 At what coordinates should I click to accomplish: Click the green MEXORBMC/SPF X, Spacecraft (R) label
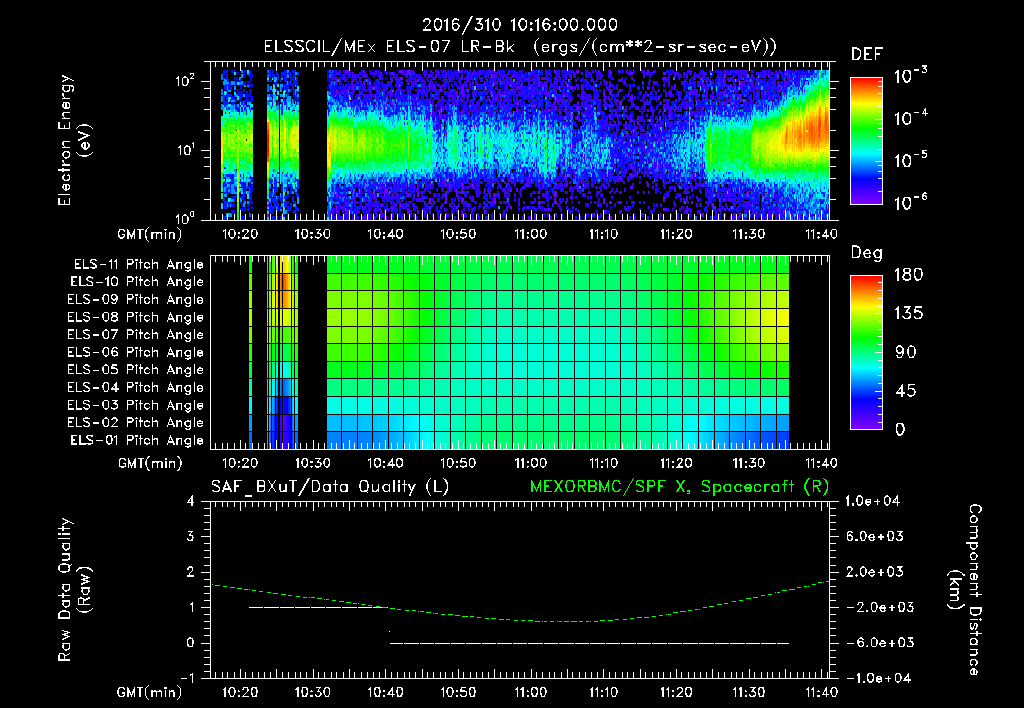679,487
